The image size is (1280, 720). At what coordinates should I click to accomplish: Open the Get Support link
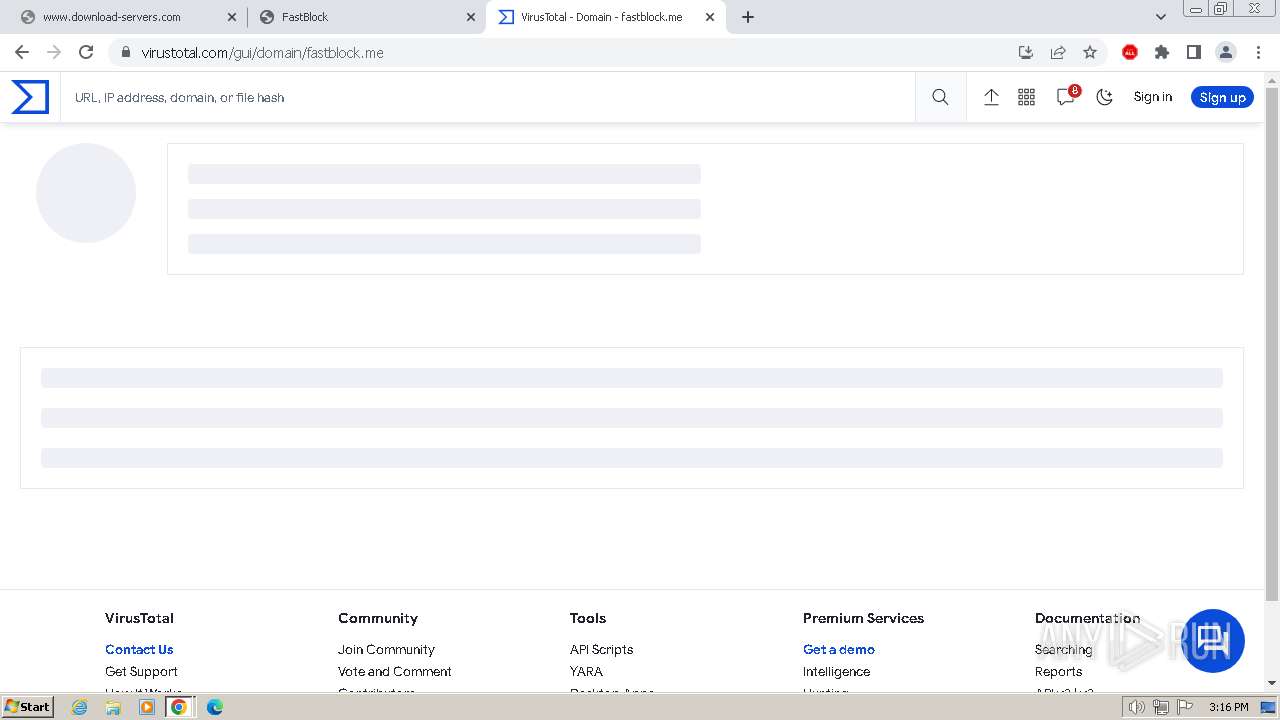pos(141,671)
